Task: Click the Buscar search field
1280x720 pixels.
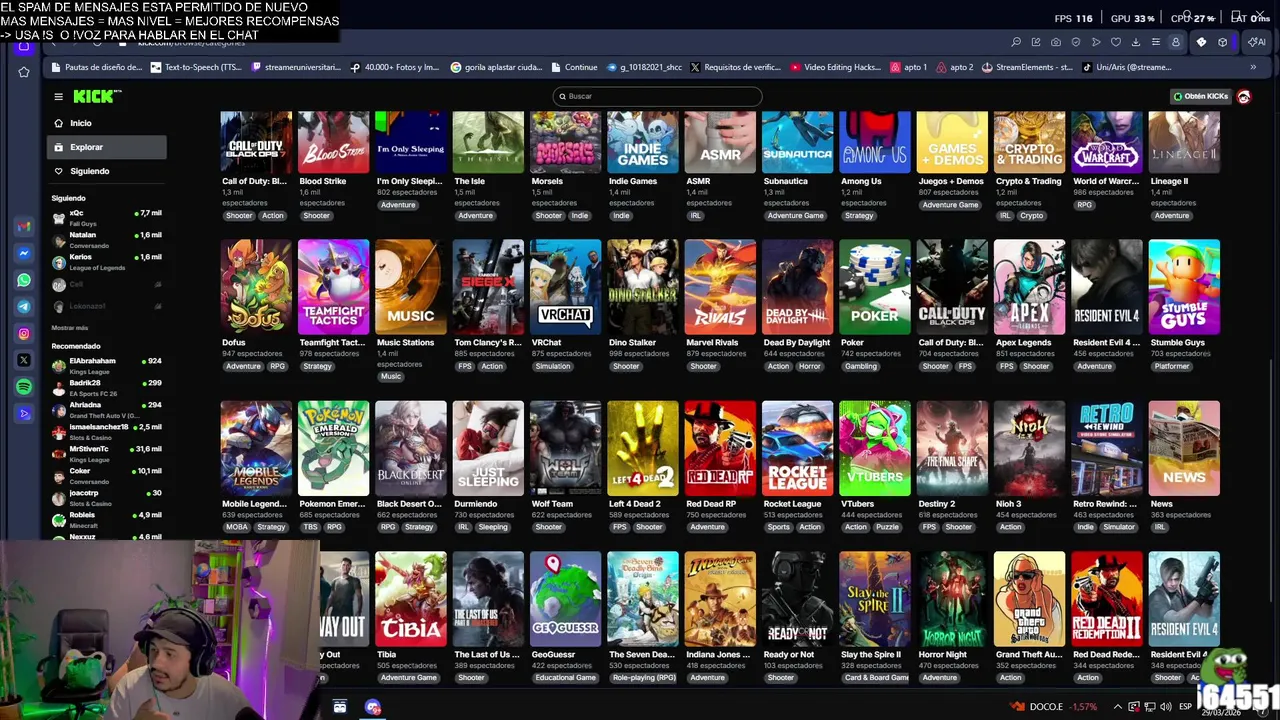Action: [x=657, y=96]
